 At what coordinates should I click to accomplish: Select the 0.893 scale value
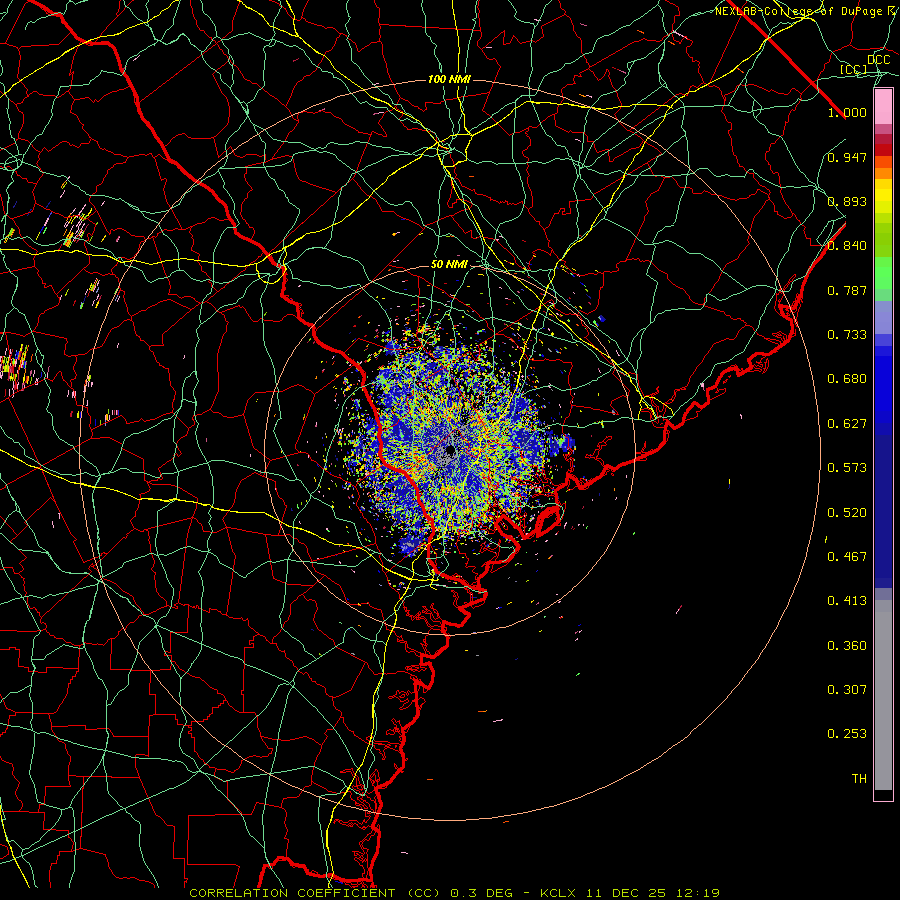tap(847, 201)
